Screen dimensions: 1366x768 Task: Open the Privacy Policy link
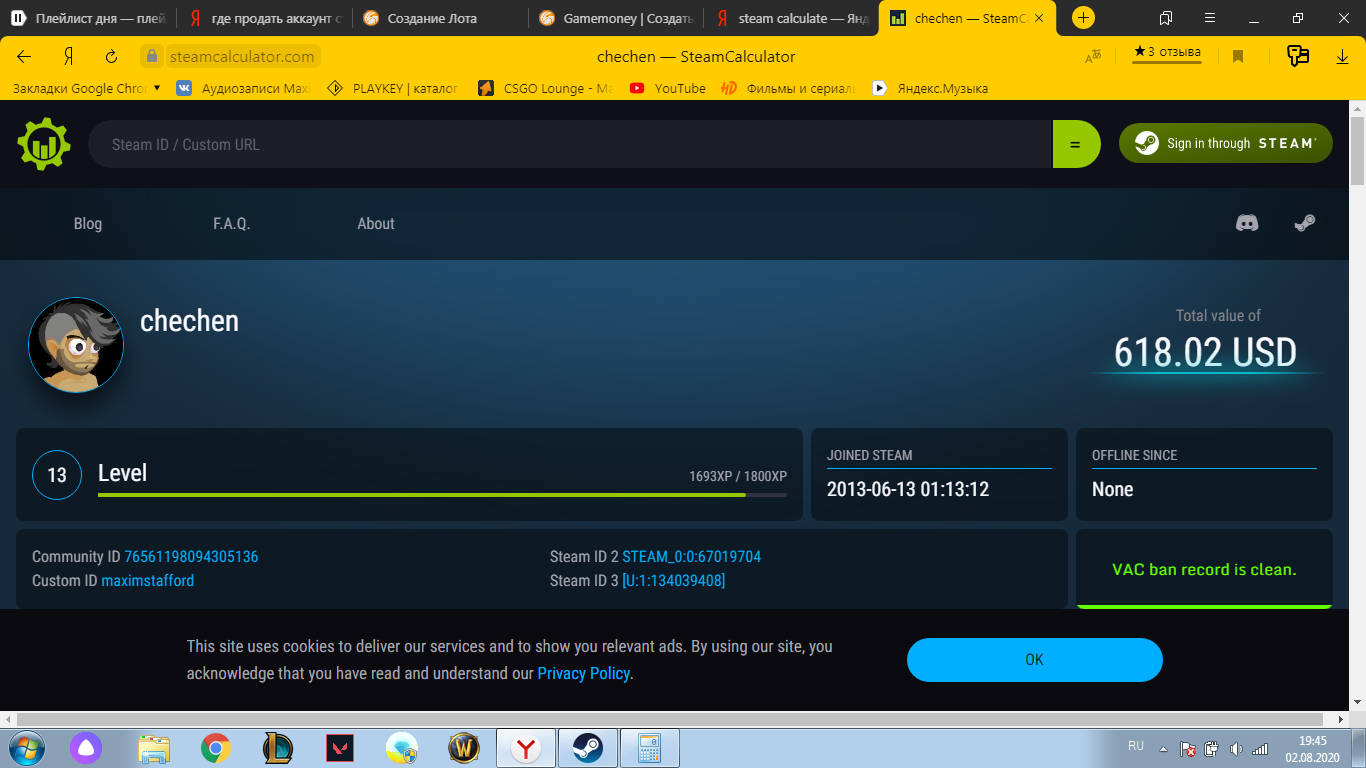click(584, 673)
